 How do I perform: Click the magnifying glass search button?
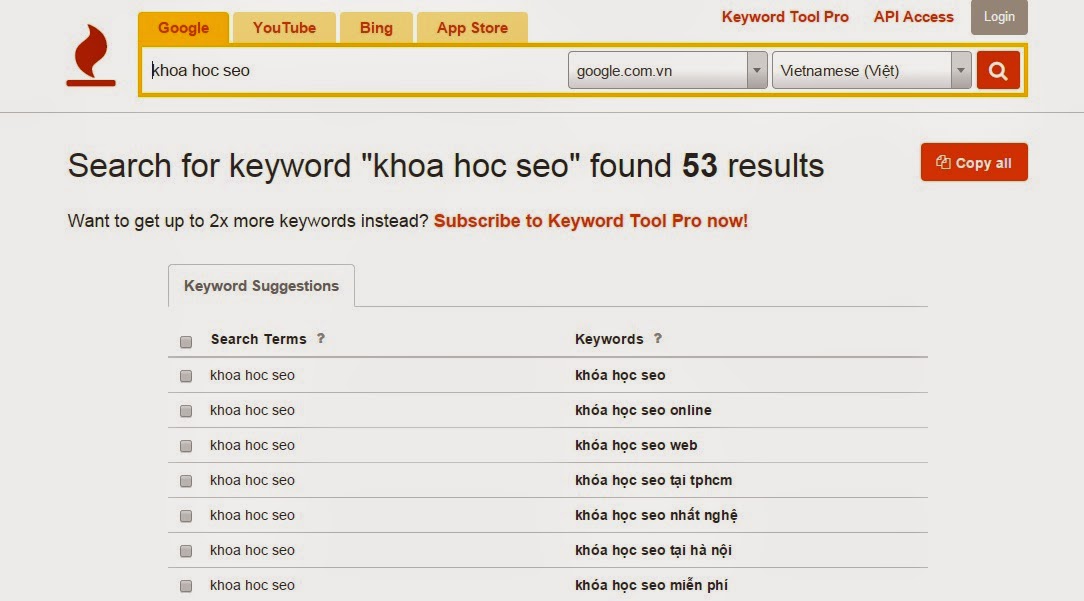click(x=998, y=70)
